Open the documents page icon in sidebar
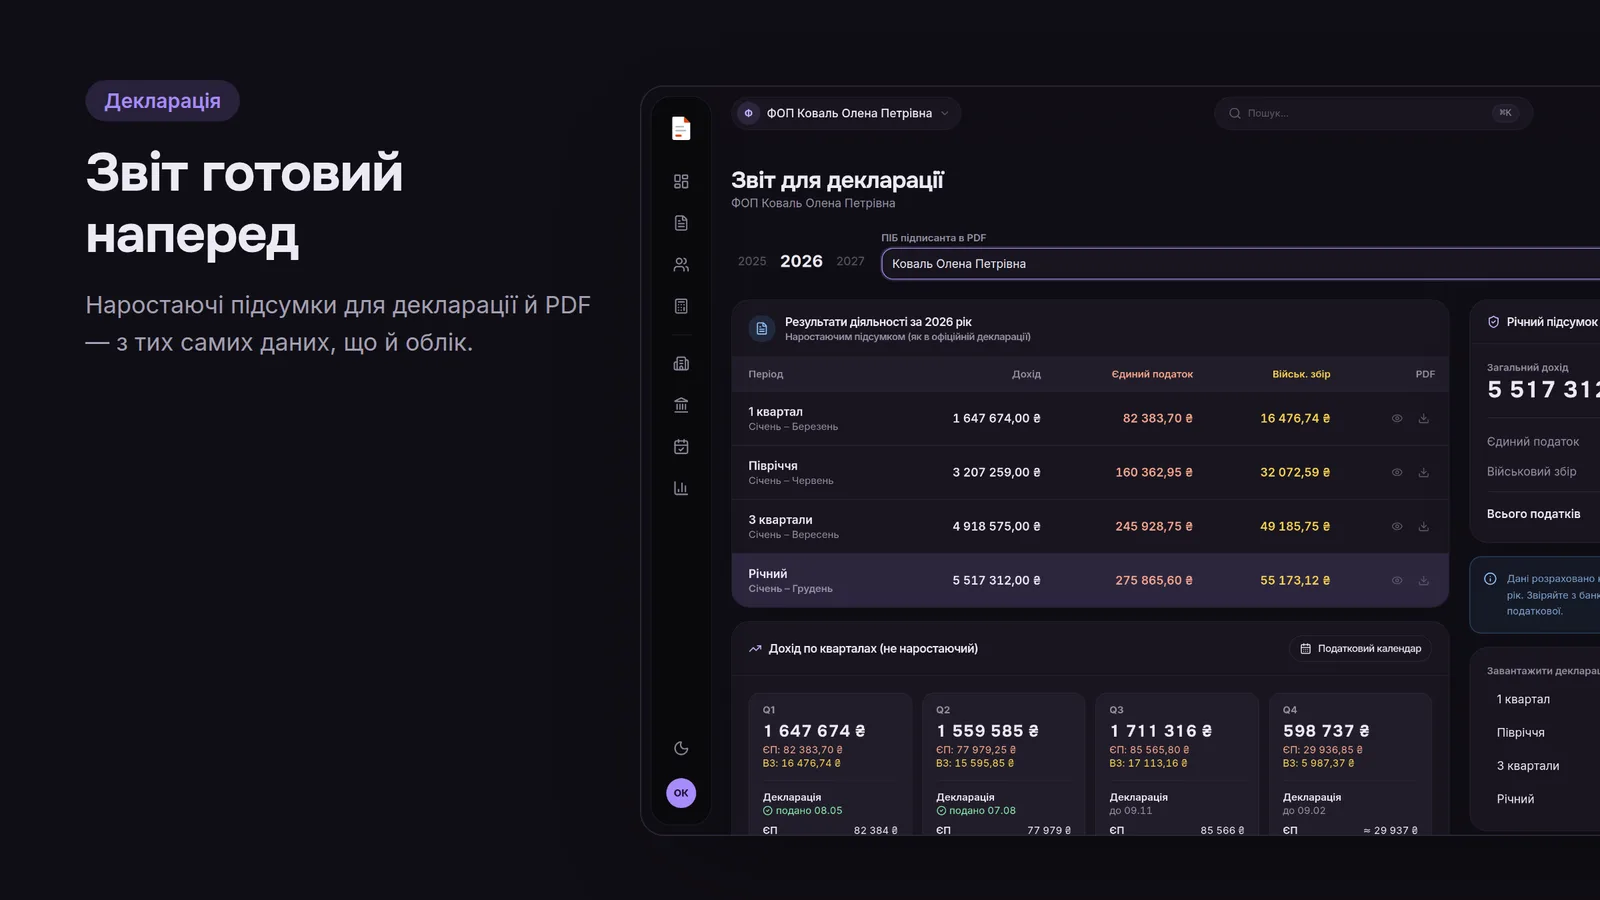 [681, 223]
